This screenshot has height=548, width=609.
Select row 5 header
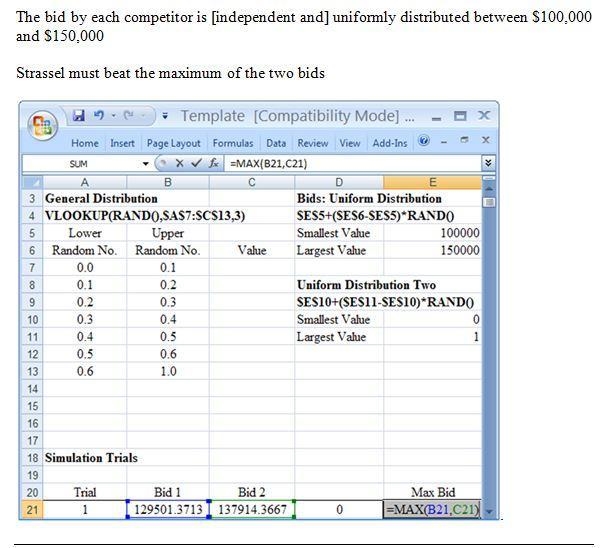[33, 233]
